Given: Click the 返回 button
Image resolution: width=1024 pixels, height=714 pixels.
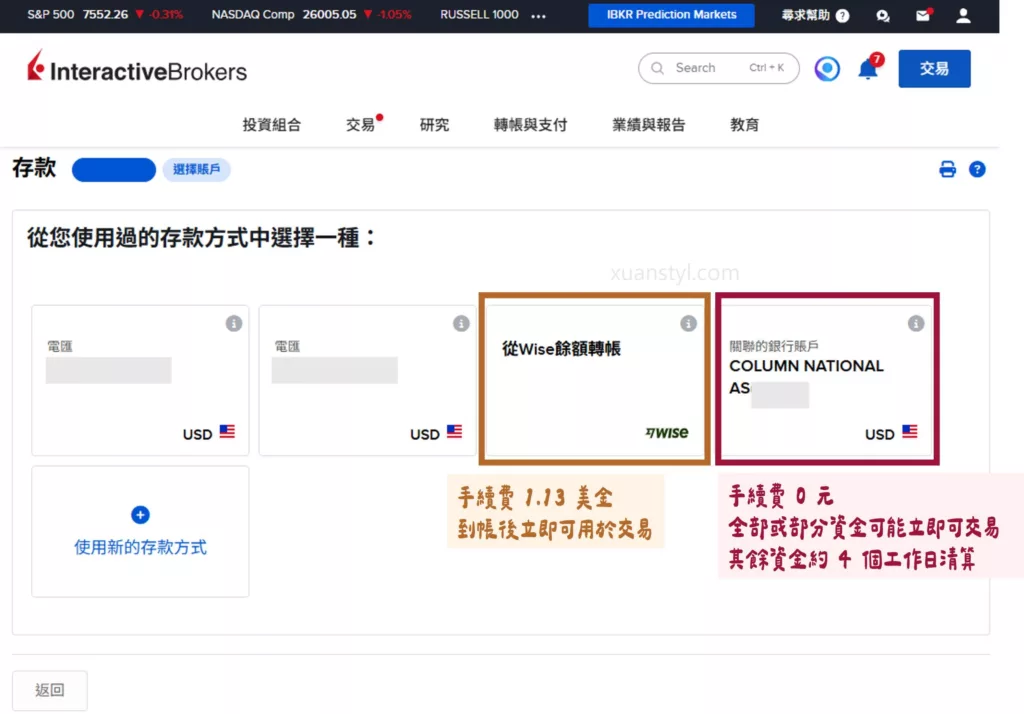Looking at the screenshot, I should tap(50, 690).
